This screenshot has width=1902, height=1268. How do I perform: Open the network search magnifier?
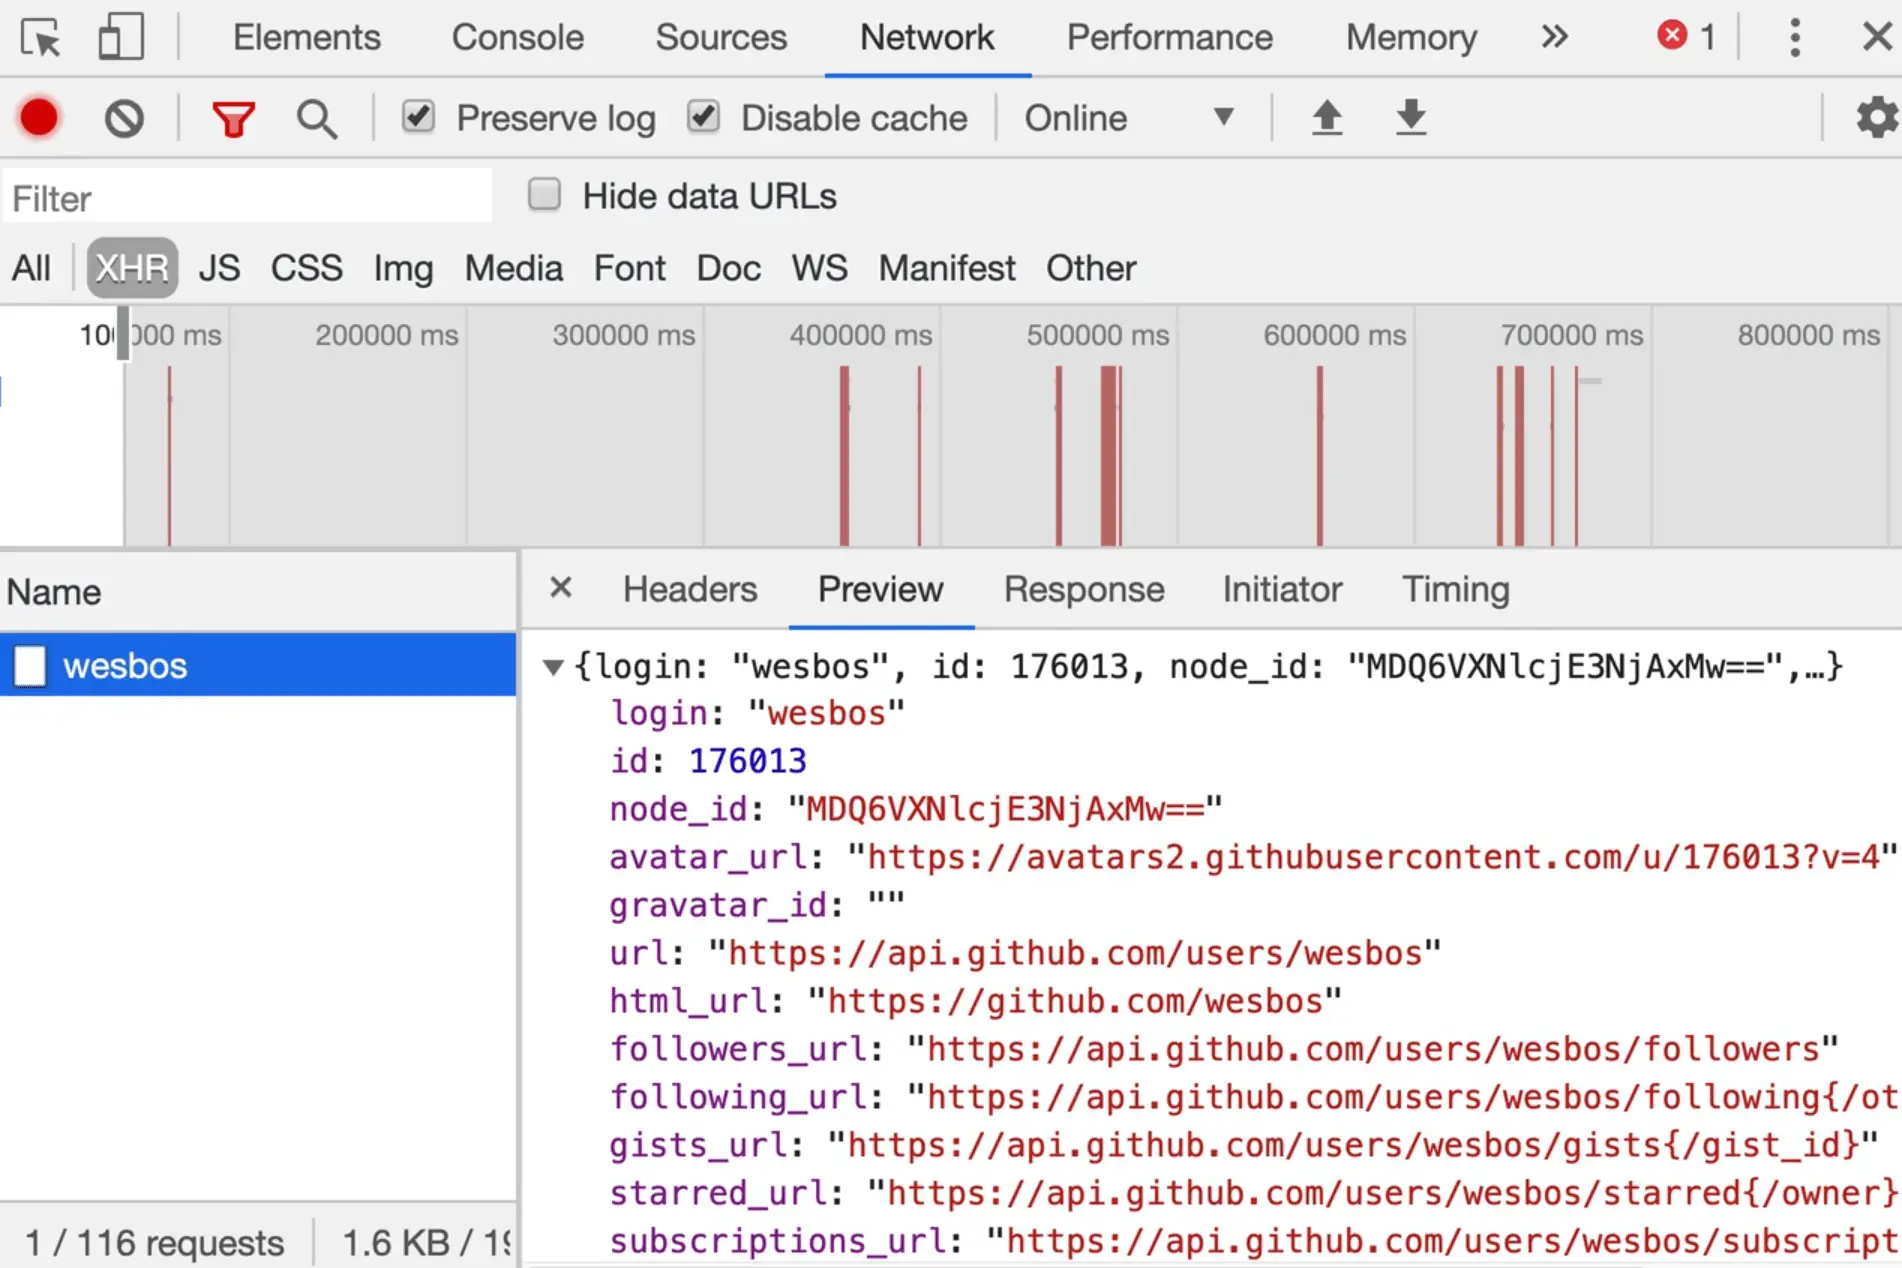[x=316, y=119]
